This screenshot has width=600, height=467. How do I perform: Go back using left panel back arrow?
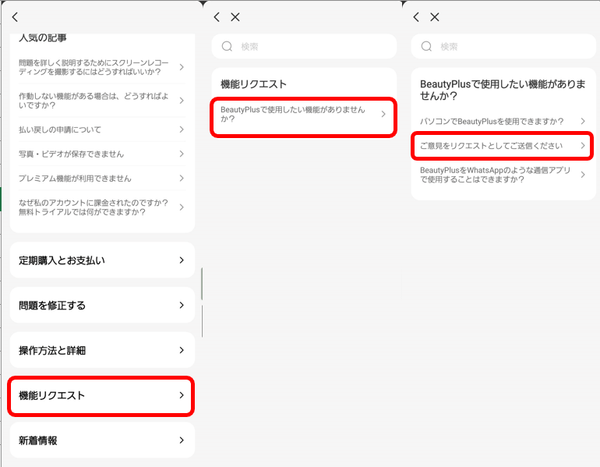15,17
